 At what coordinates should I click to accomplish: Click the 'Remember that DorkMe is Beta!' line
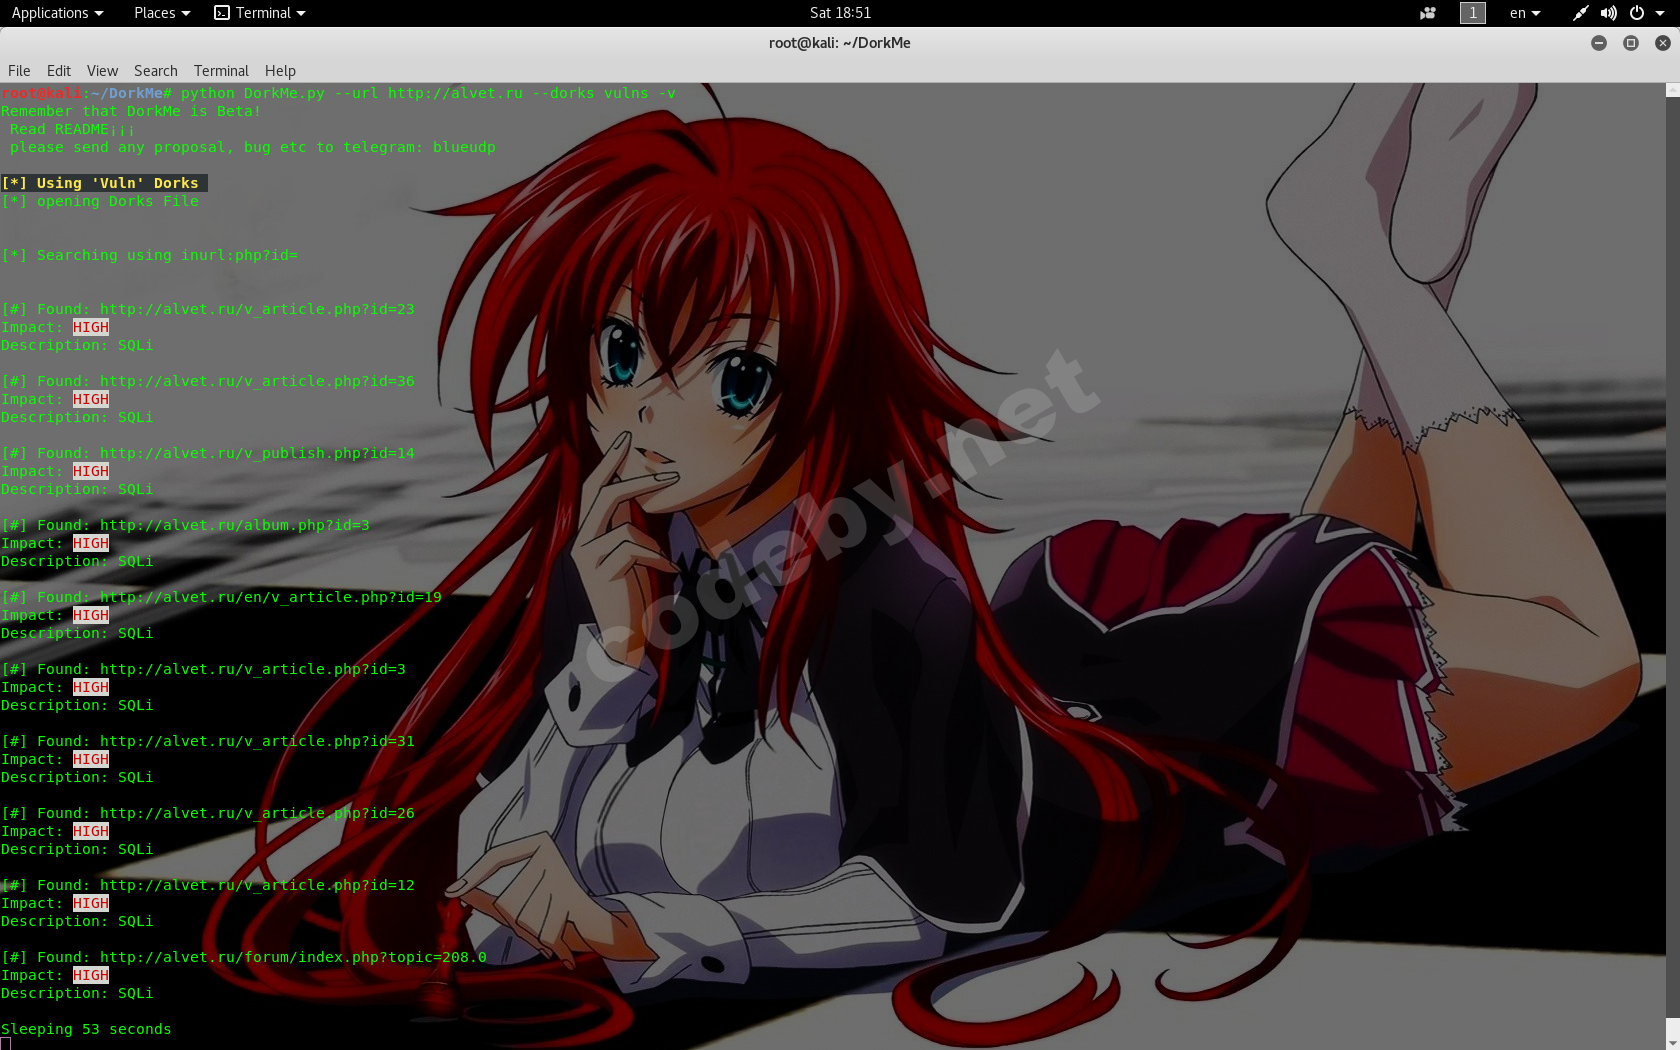pos(131,111)
